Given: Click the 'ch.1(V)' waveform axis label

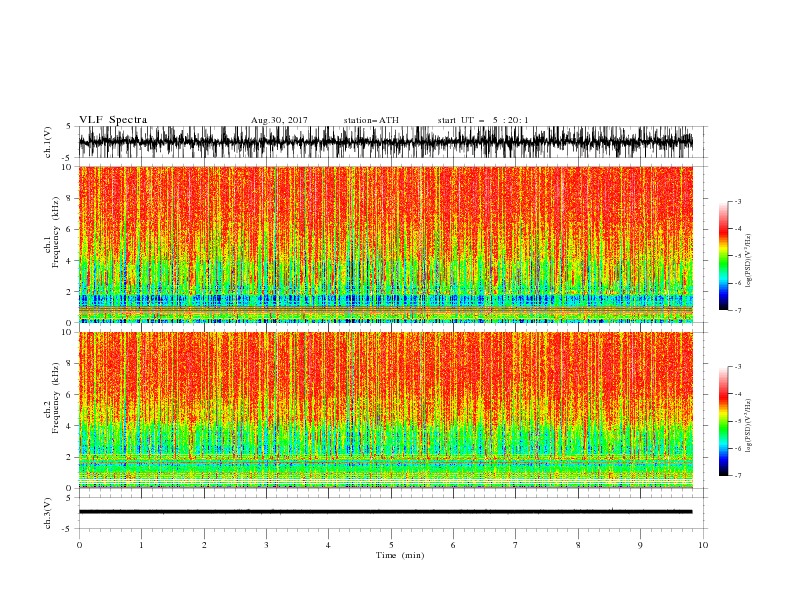Looking at the screenshot, I should coord(49,142).
